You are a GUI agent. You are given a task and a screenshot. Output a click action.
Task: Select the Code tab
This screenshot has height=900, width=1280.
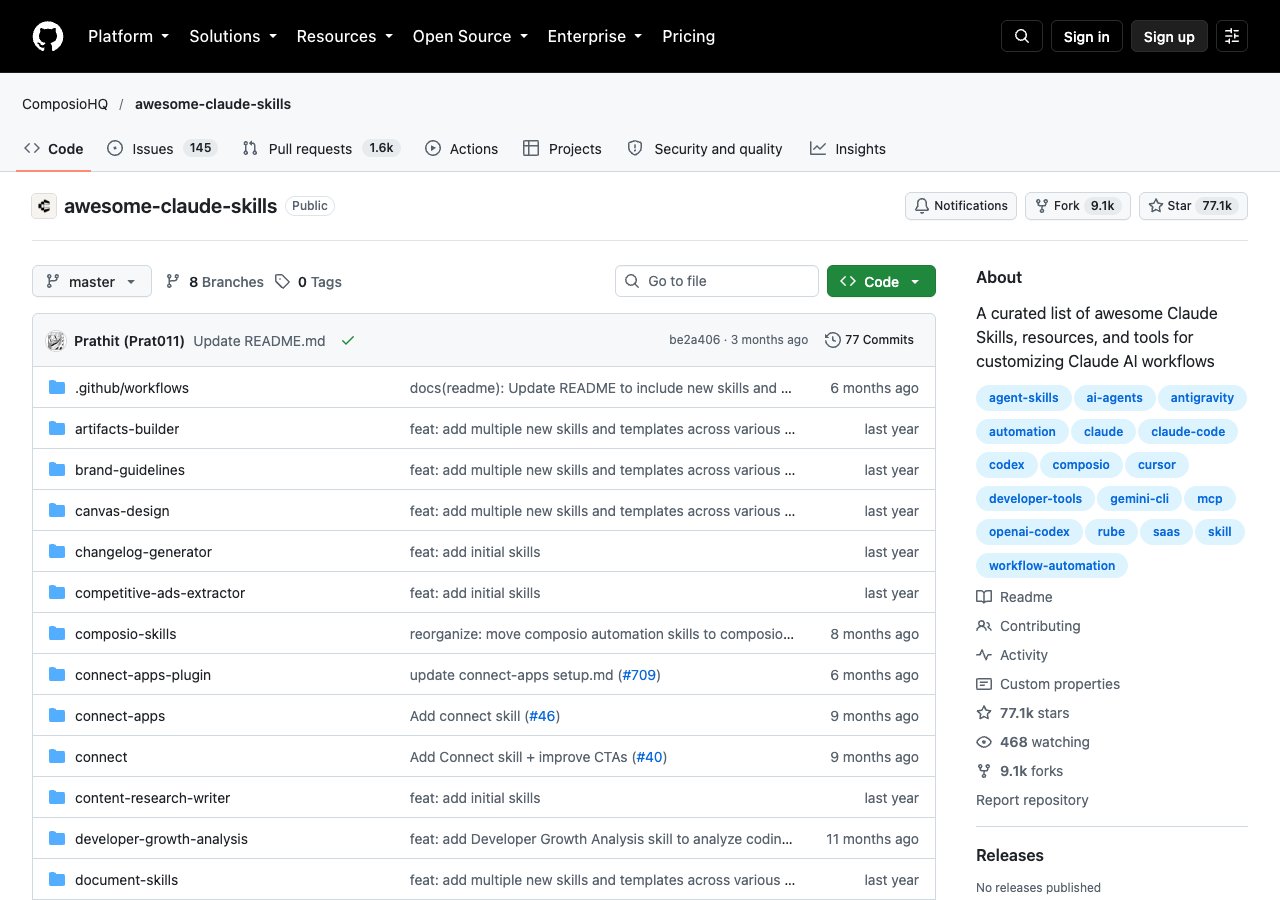point(54,148)
